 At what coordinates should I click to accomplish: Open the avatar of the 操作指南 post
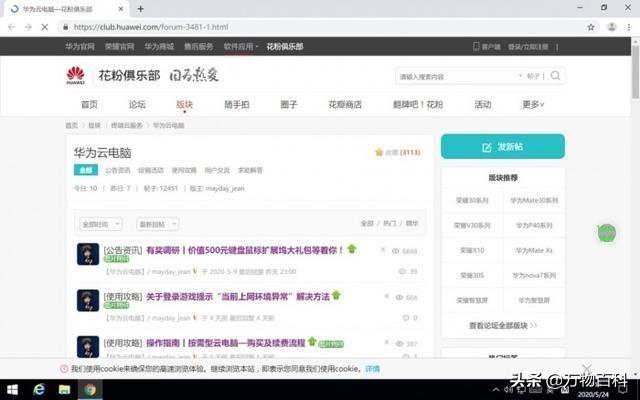tap(88, 347)
